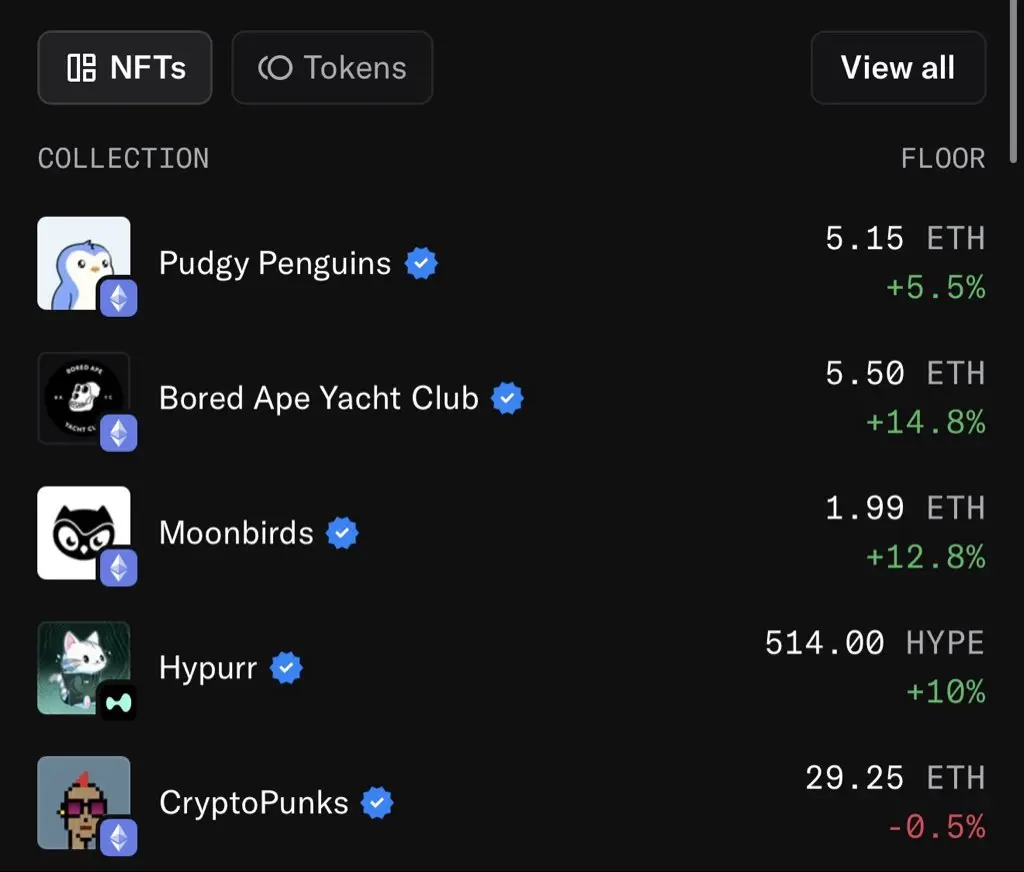Click the FLOOR column header

click(x=943, y=159)
